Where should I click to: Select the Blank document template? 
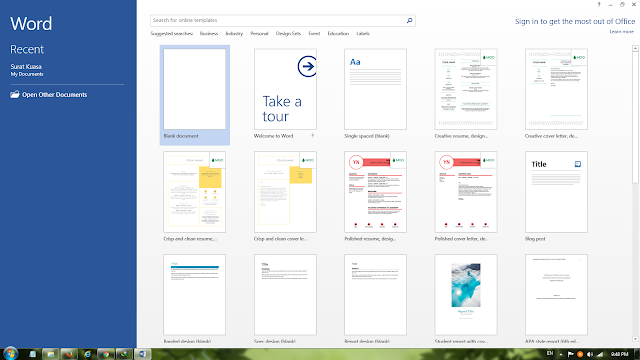tap(195, 95)
